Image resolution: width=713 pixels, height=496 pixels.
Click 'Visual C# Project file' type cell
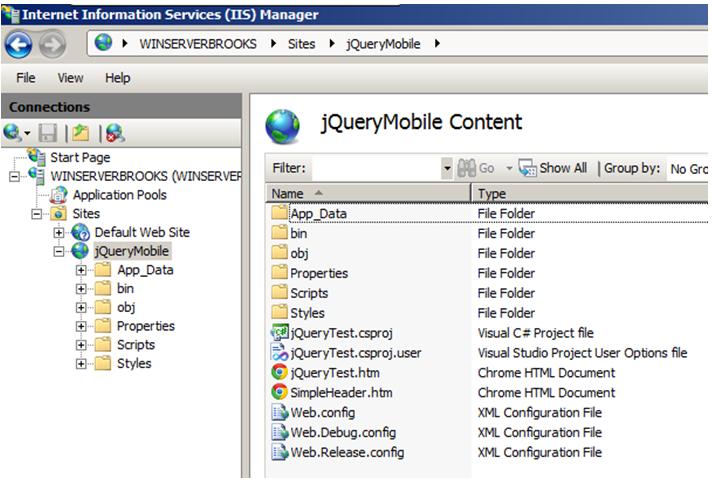pos(535,333)
